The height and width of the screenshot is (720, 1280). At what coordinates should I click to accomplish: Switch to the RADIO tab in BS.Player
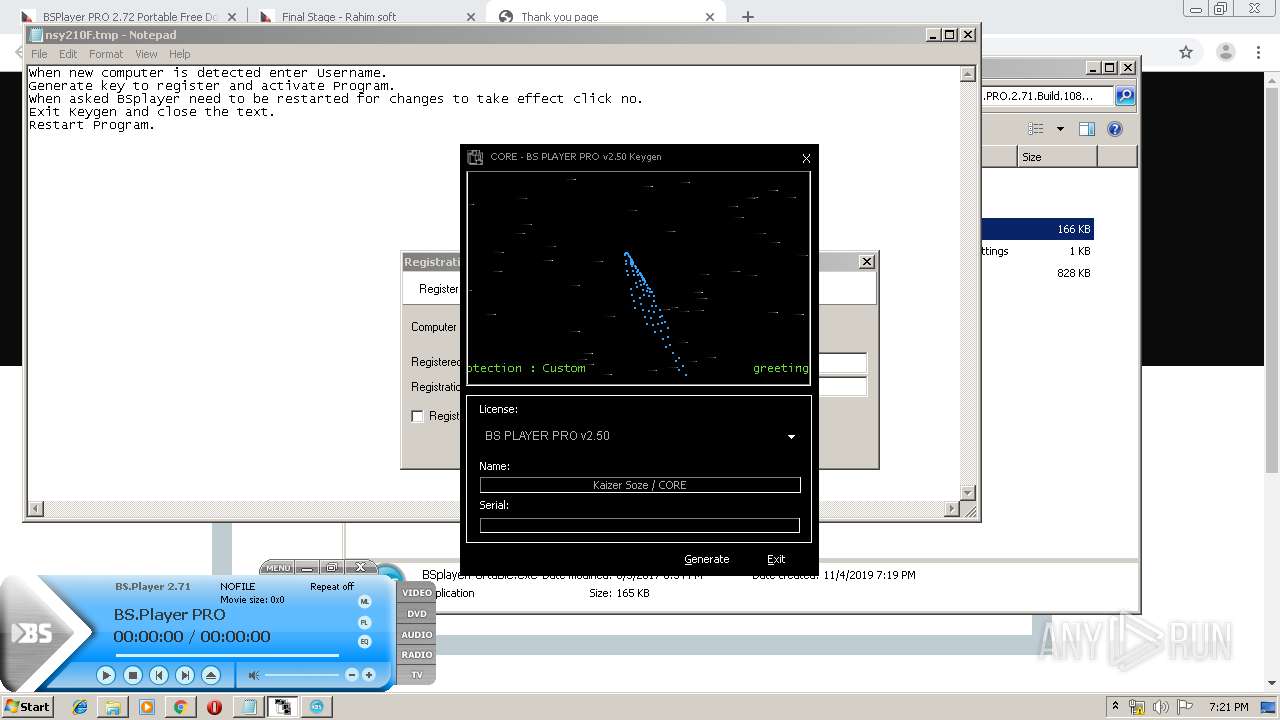pyautogui.click(x=417, y=655)
